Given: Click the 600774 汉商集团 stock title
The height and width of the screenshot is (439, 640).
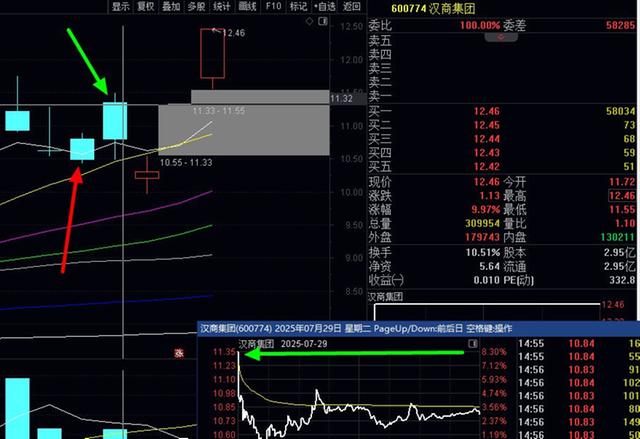Looking at the screenshot, I should coord(433,9).
